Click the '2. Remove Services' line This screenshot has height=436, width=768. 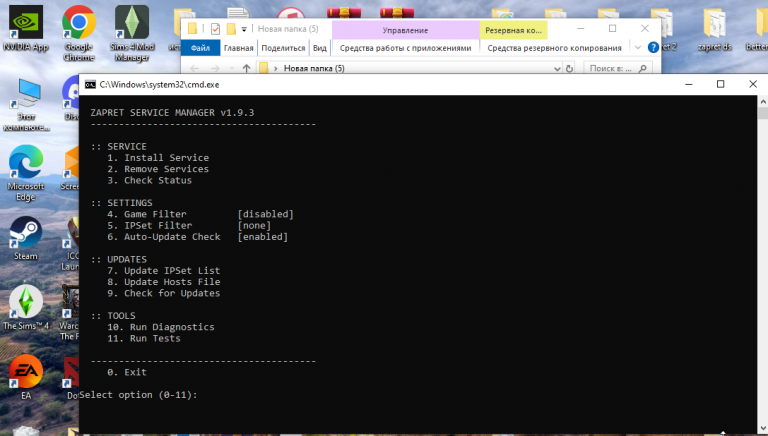(x=158, y=169)
